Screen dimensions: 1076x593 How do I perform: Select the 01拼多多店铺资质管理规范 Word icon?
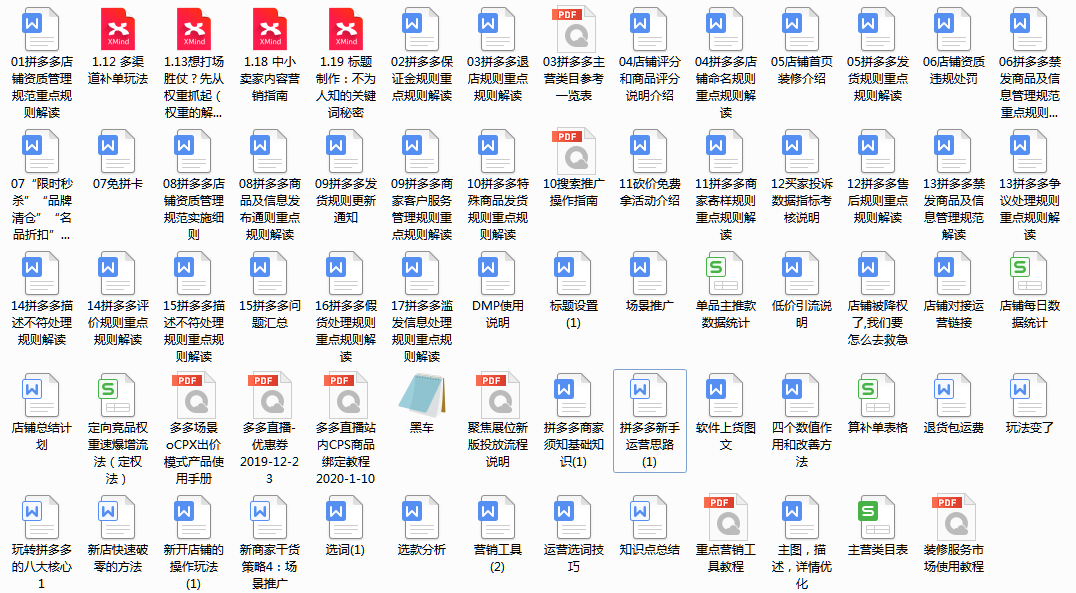[41, 29]
